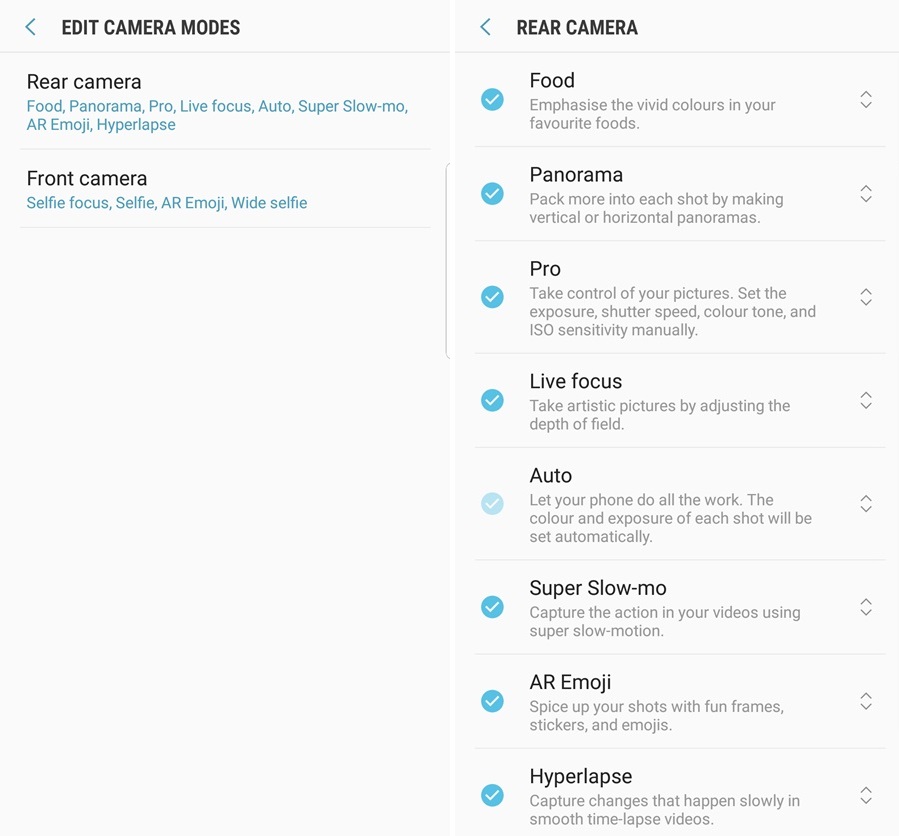Tap the reorder arrows beside Auto
This screenshot has width=899, height=836.
click(x=866, y=503)
